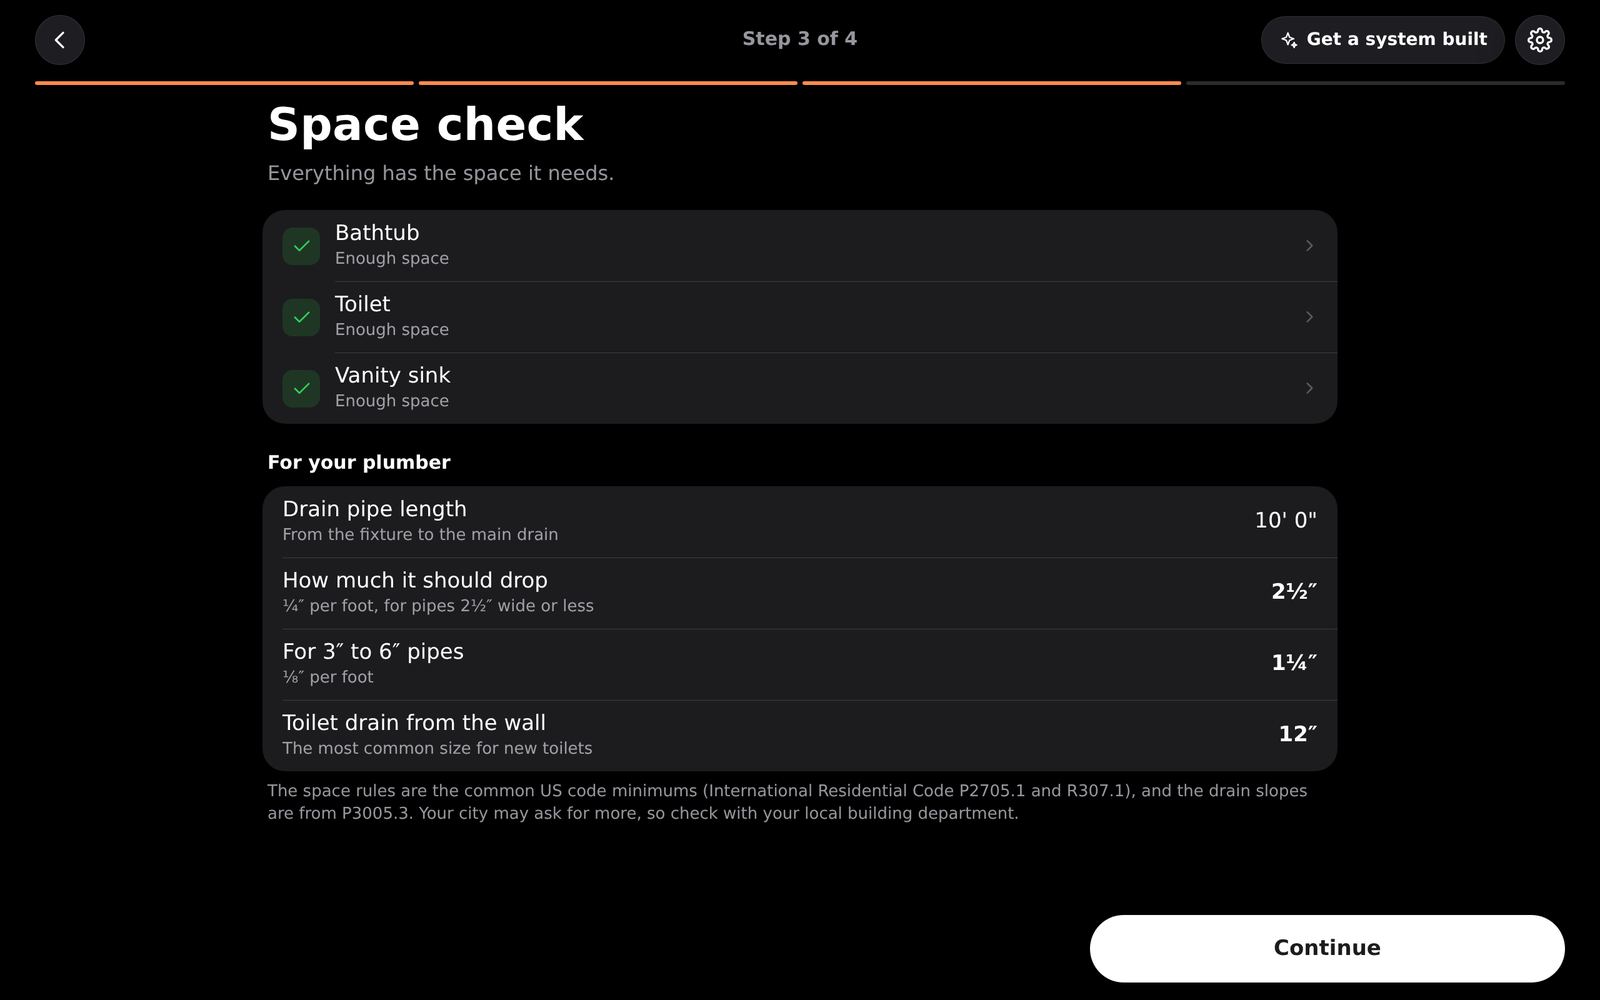
Task: Select the third progress bar segment
Action: 992,83
